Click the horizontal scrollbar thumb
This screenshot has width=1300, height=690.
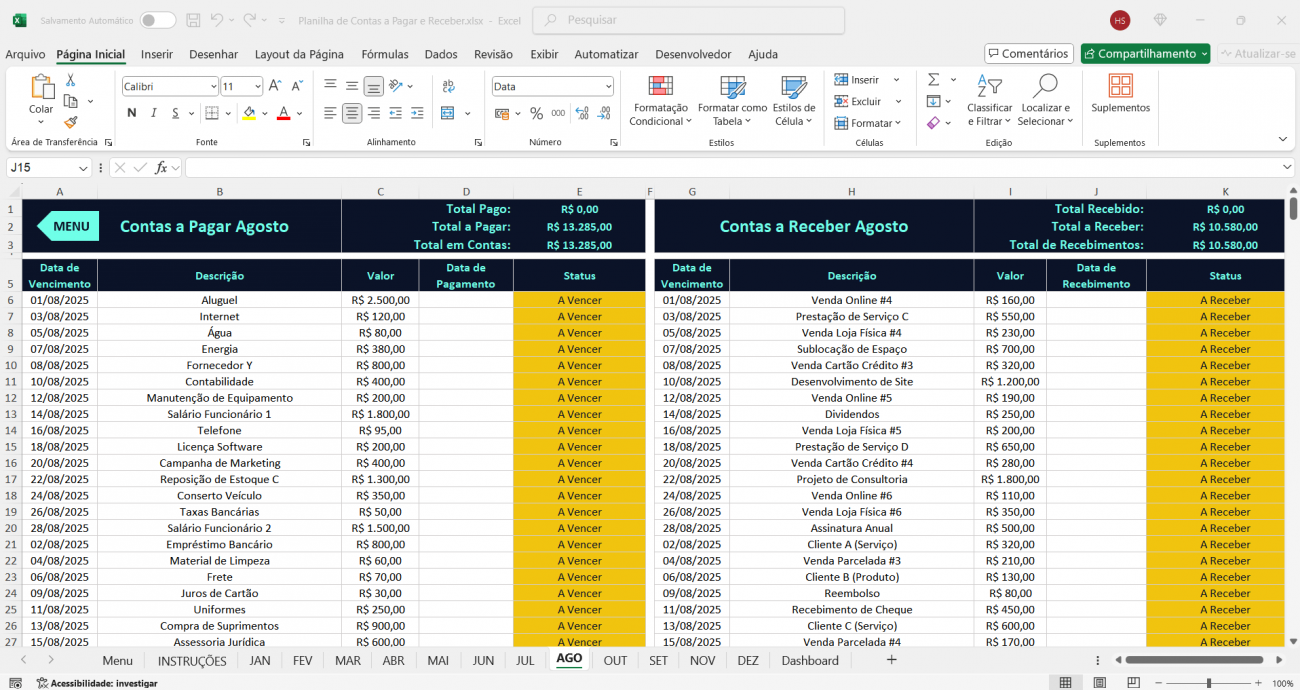(1194, 660)
